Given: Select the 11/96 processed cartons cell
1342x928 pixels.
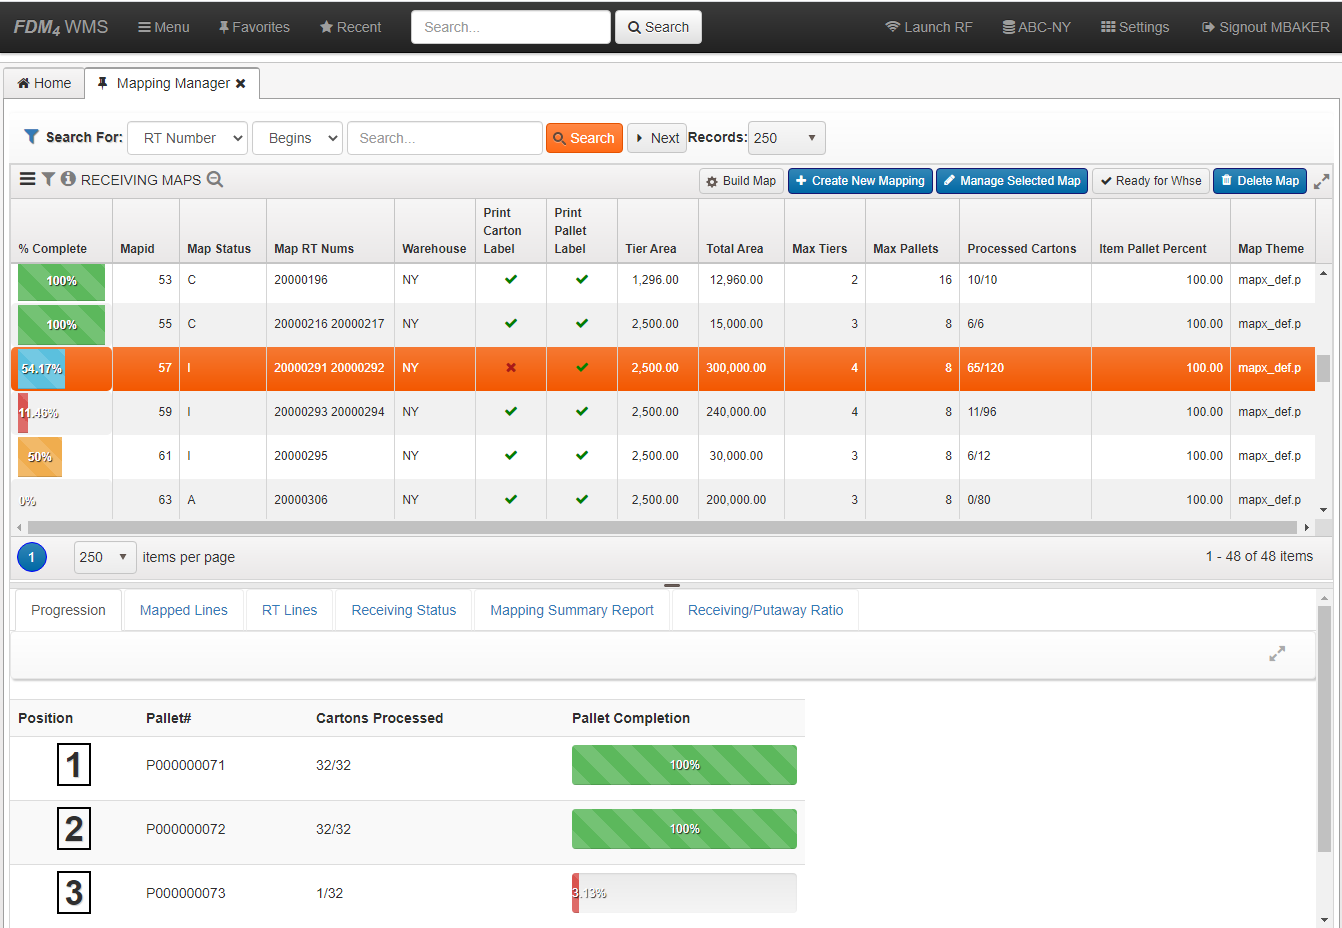Looking at the screenshot, I should point(1025,412).
